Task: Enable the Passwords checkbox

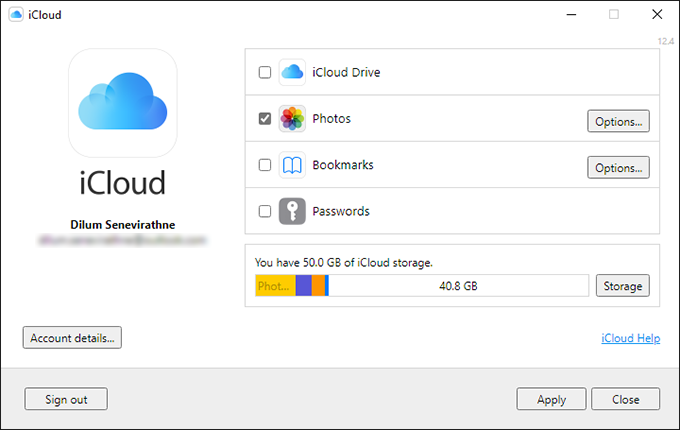Action: pyautogui.click(x=265, y=211)
